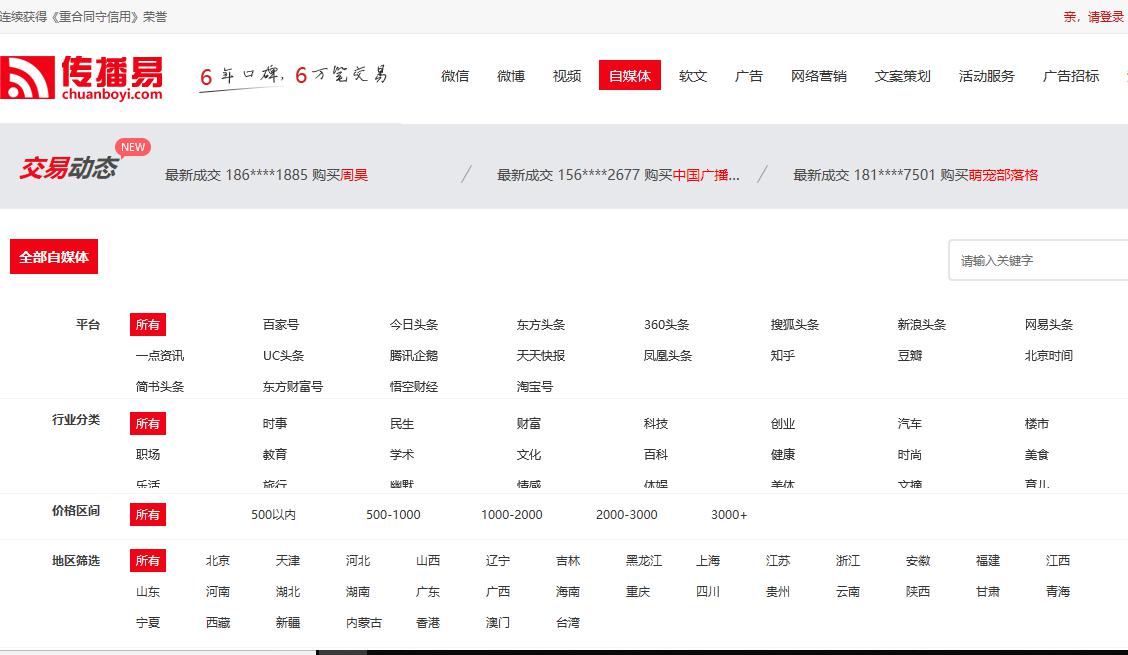This screenshot has height=655, width=1128.
Task: Click the 全部自媒体 button
Action: [54, 257]
